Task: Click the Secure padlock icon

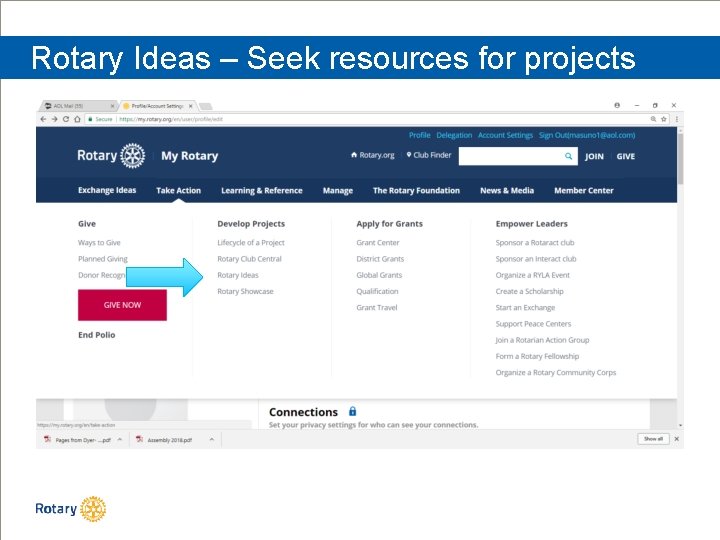Action: tap(90, 119)
